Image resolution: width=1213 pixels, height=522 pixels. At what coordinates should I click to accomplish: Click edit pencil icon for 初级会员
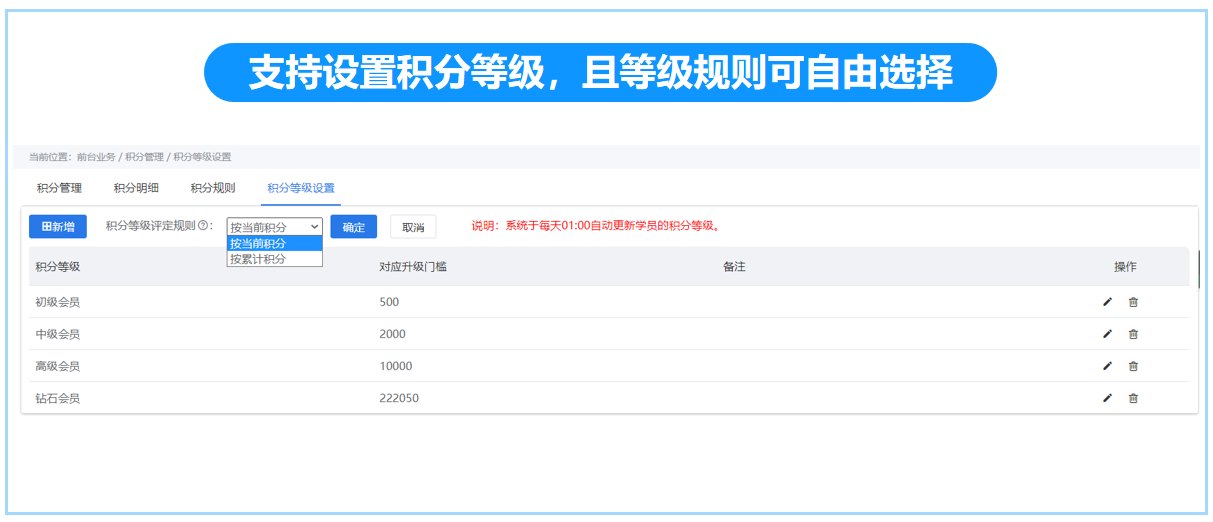click(x=1107, y=302)
